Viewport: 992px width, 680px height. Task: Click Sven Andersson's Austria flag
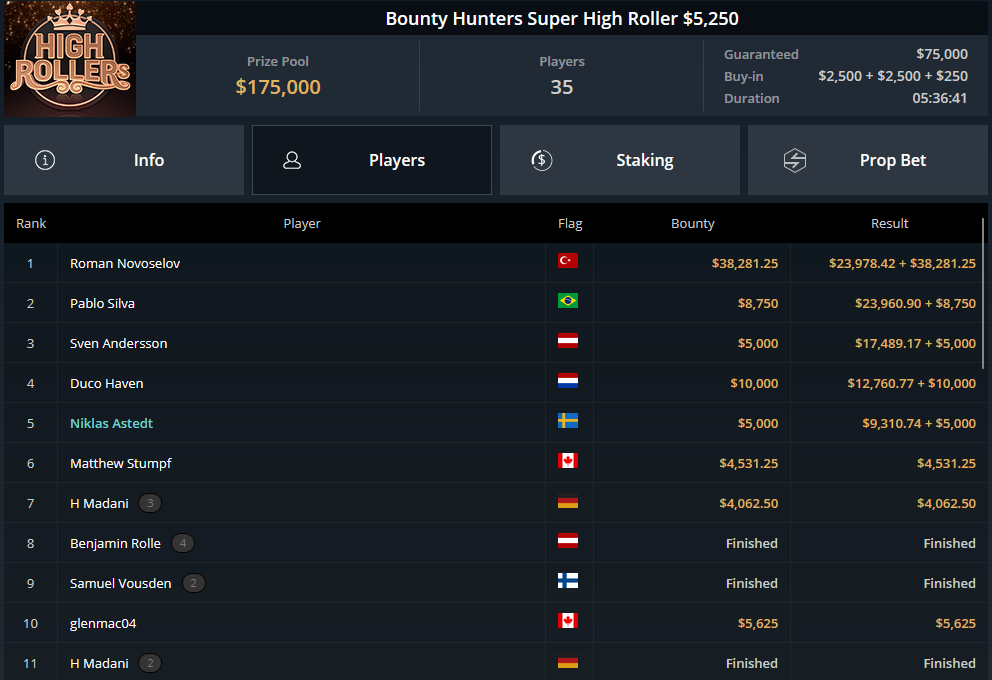click(567, 341)
